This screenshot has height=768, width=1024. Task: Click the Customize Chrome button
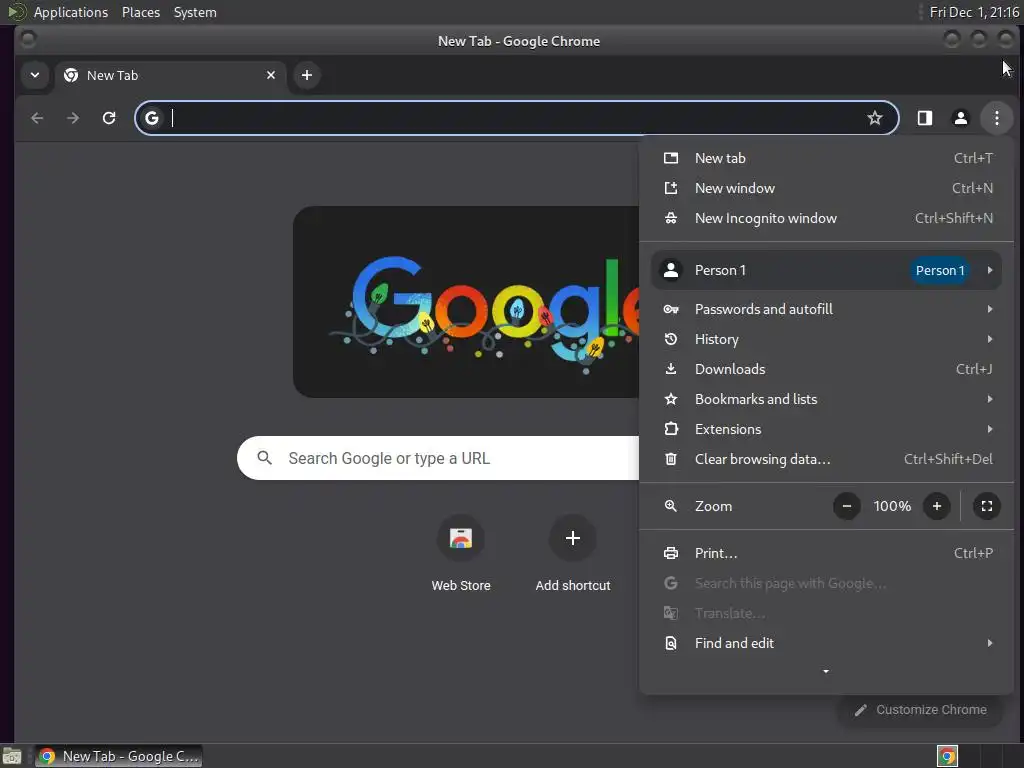(921, 710)
